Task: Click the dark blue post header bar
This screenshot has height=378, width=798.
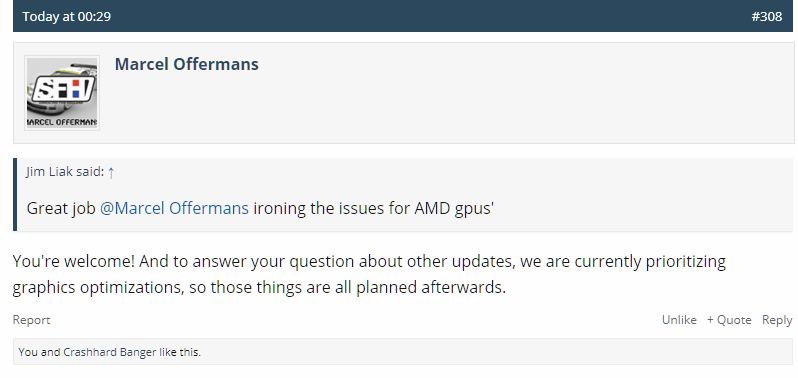Action: click(x=403, y=16)
